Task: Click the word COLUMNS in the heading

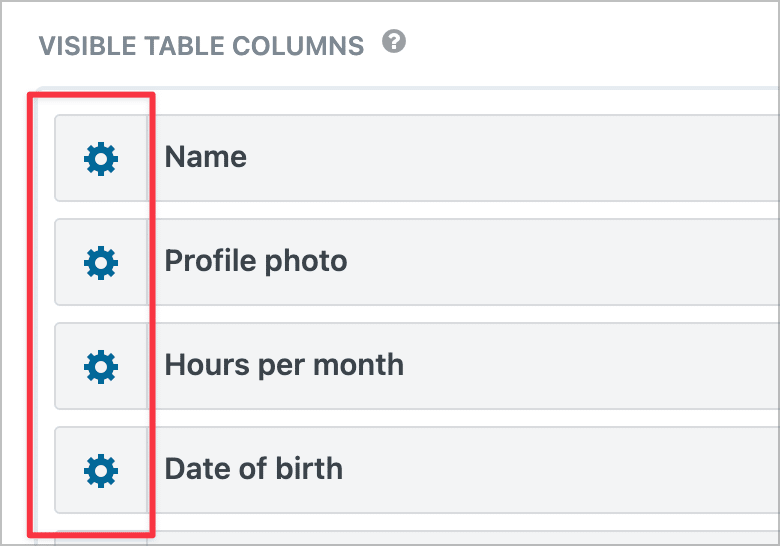Action: tap(298, 46)
